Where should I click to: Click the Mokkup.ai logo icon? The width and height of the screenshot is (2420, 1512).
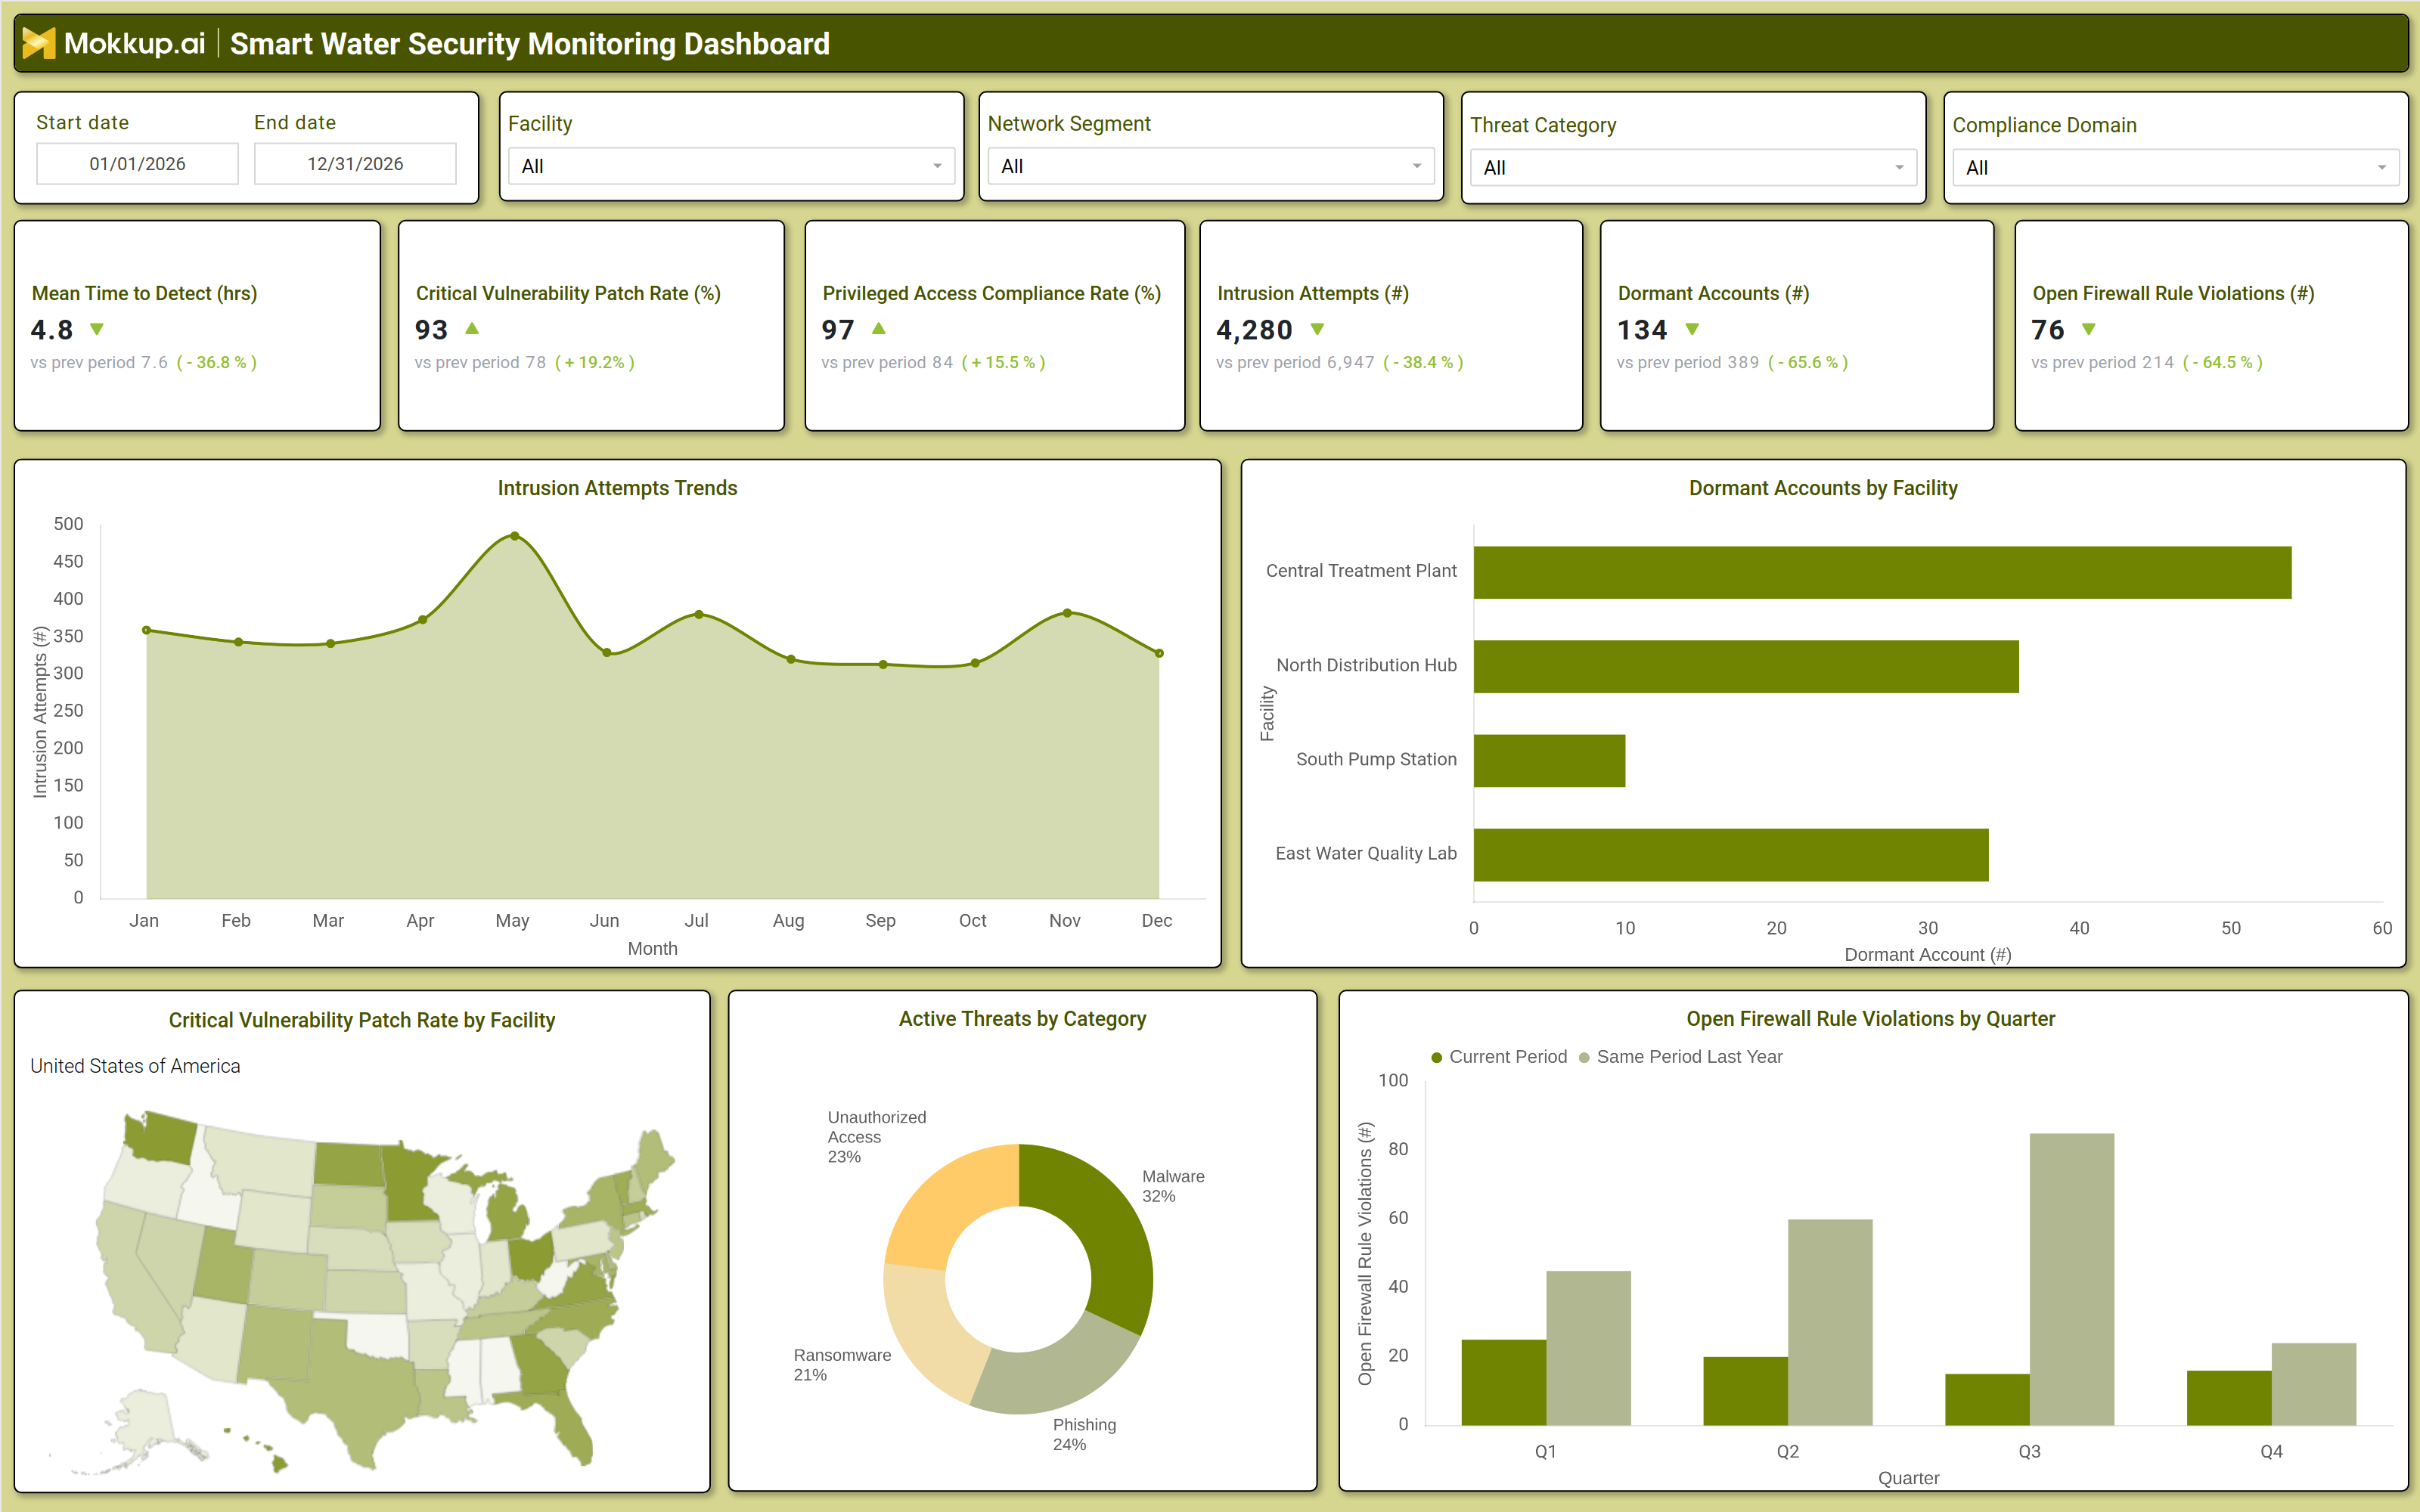pos(39,43)
